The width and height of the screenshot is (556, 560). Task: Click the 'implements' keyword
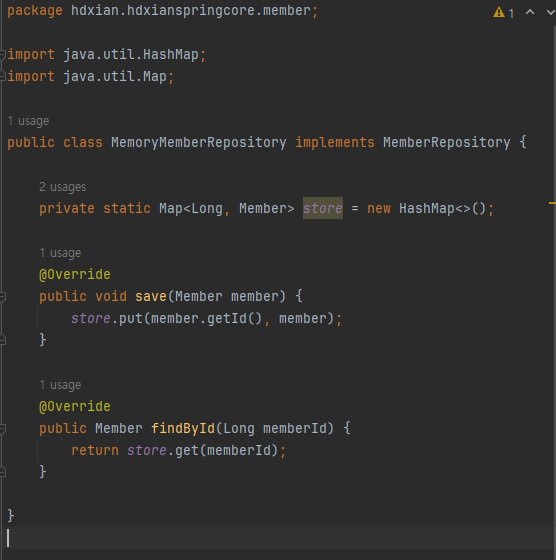335,142
